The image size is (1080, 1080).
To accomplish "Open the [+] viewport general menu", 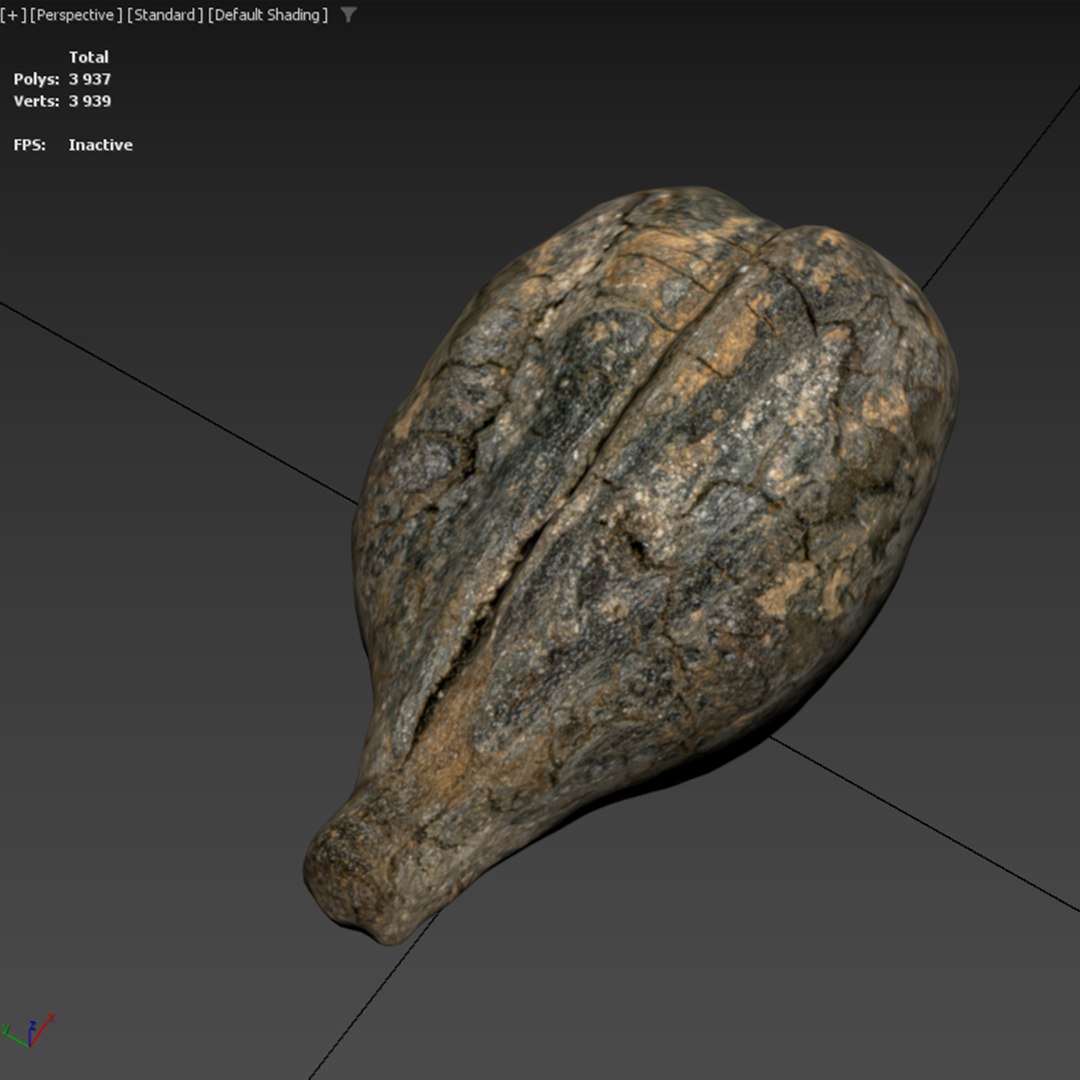I will pyautogui.click(x=14, y=15).
